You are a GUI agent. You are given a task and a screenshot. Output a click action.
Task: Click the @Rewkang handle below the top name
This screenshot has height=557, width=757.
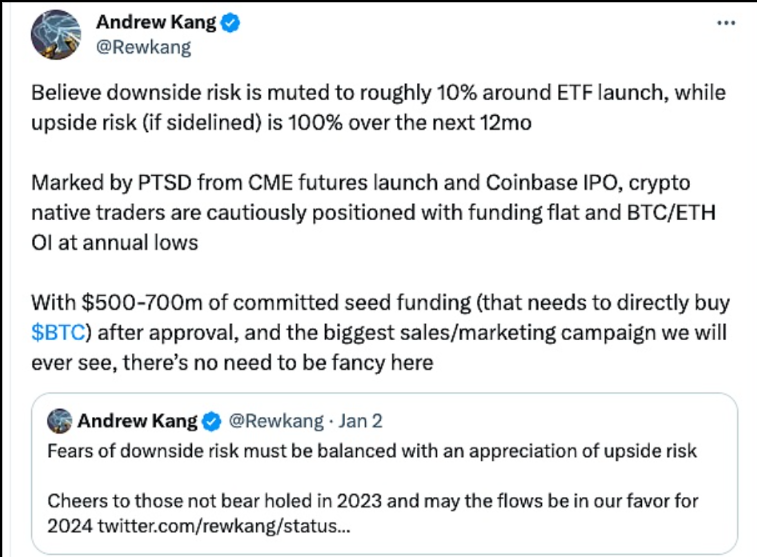coord(142,47)
